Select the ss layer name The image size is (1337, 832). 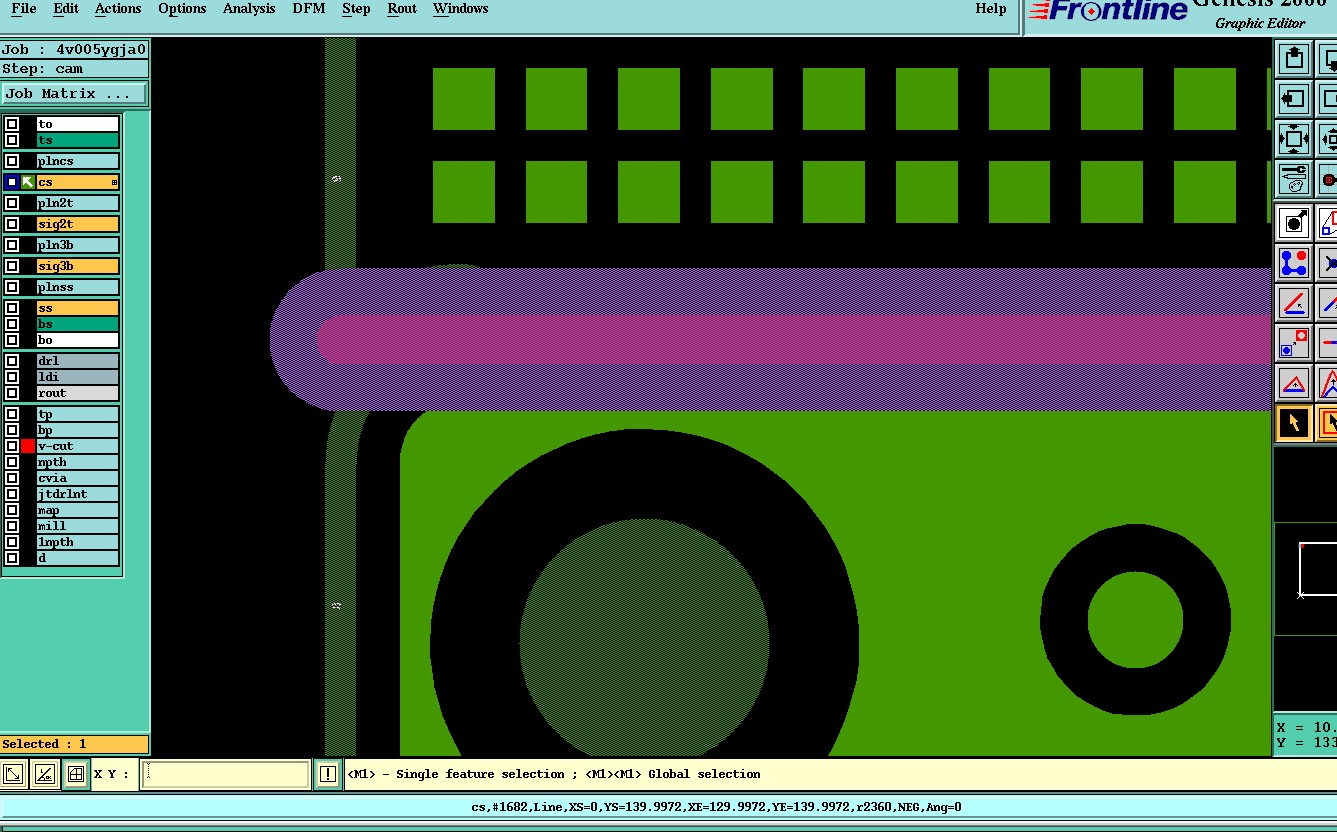click(78, 308)
